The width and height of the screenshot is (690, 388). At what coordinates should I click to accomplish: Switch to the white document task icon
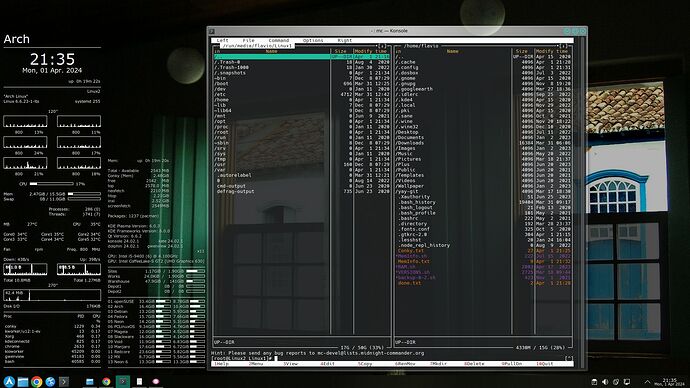click(139, 381)
